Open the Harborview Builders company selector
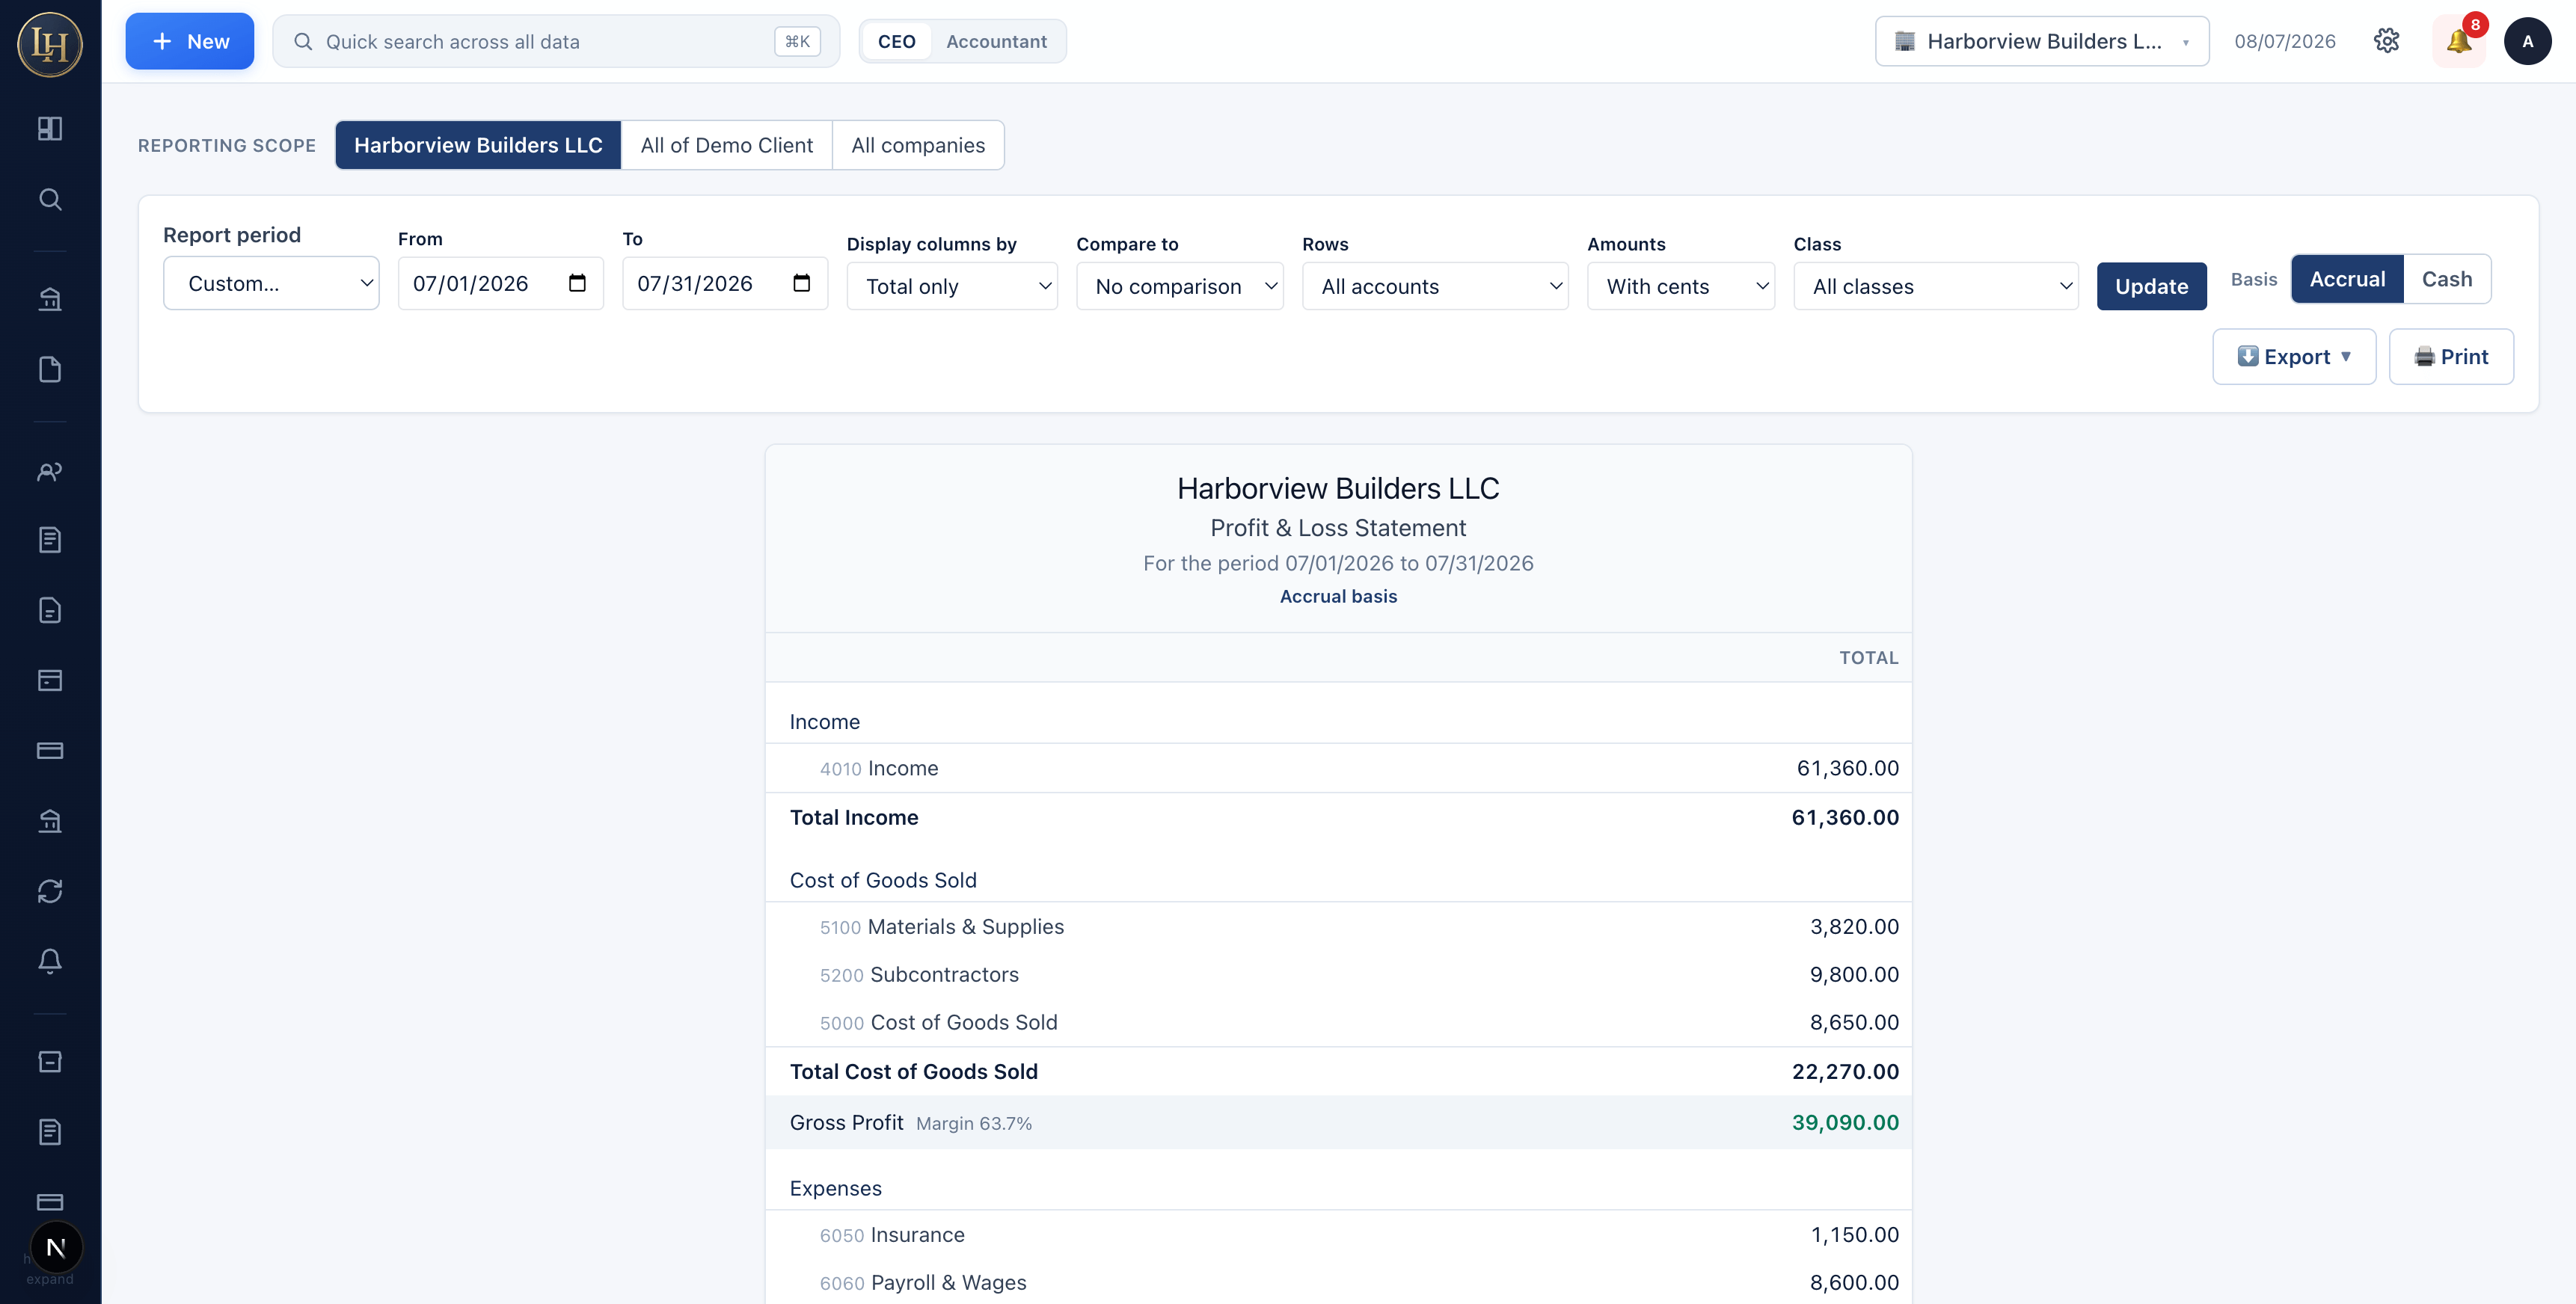 (2042, 41)
